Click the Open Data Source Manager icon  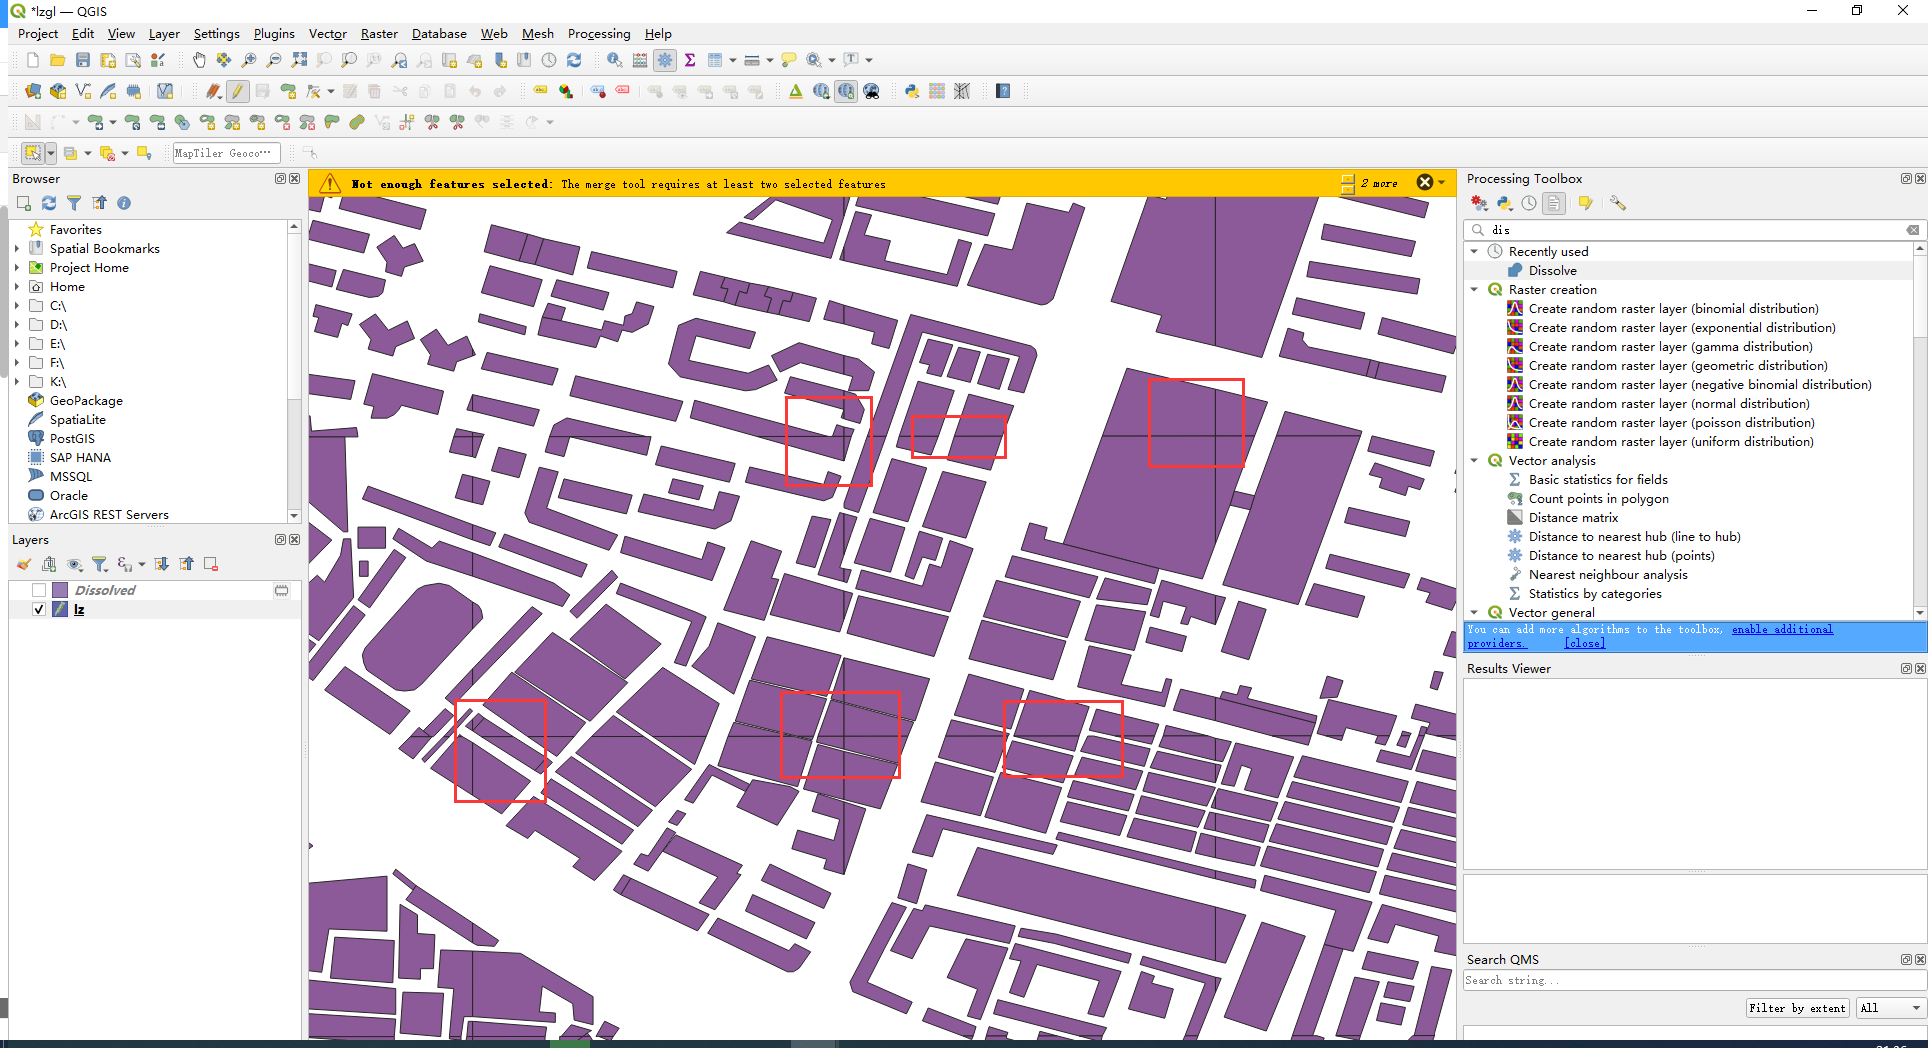(x=32, y=91)
